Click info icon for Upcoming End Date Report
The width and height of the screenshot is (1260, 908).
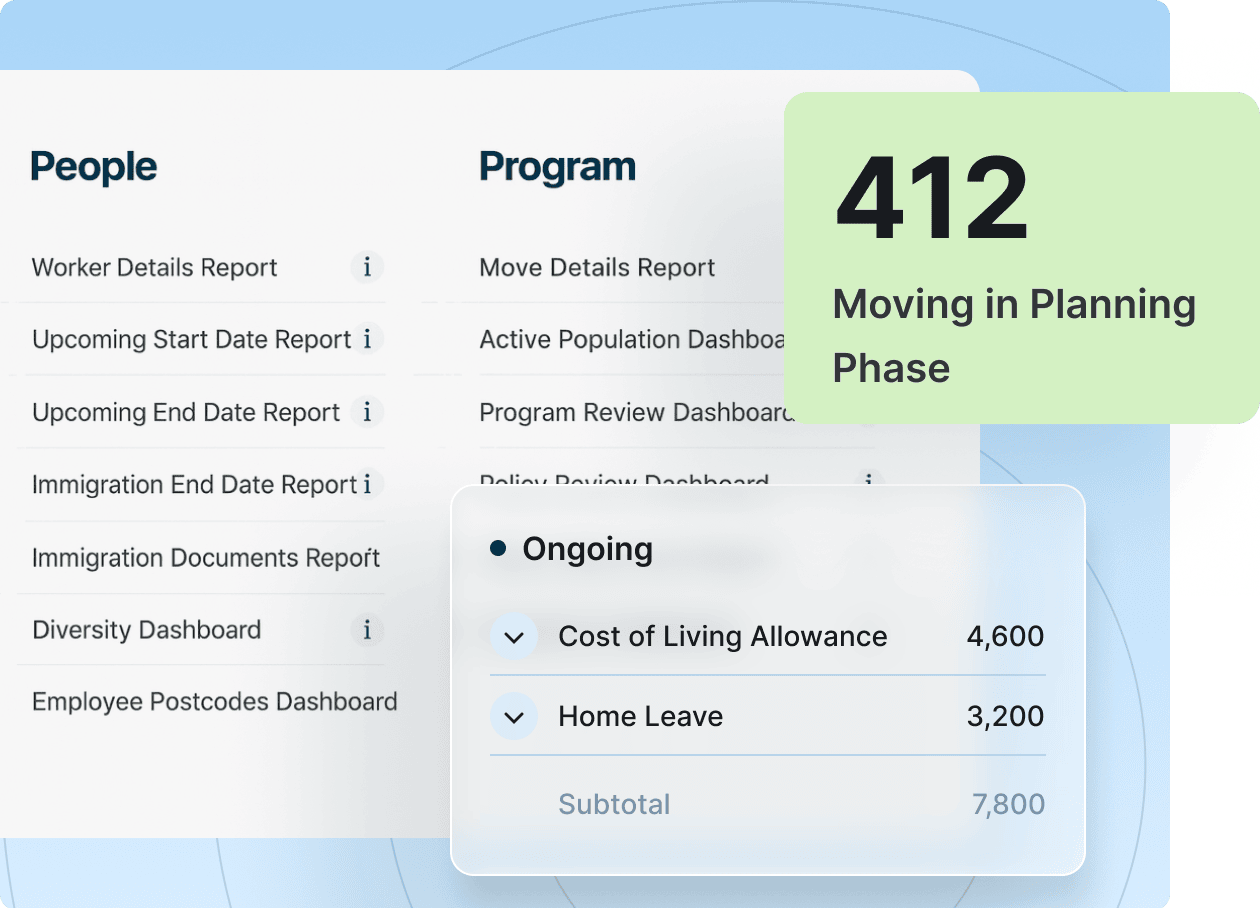(367, 412)
